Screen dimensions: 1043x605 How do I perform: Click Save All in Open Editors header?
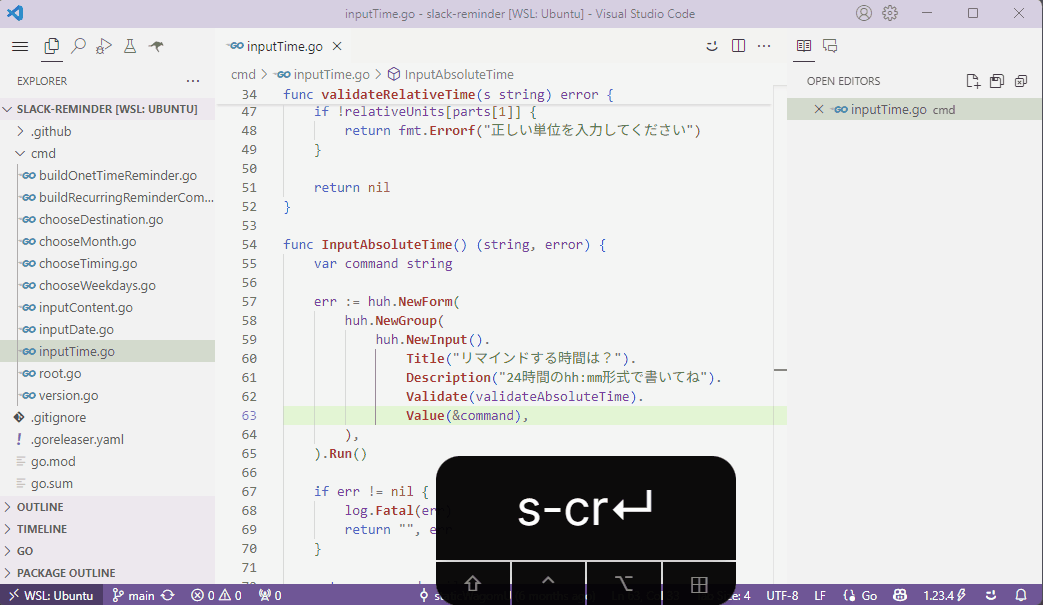996,81
